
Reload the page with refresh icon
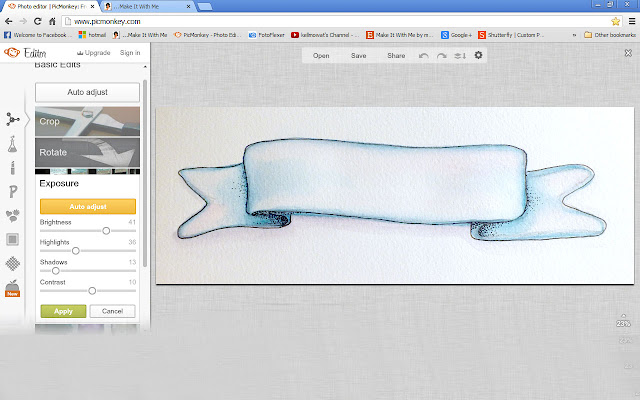click(x=38, y=21)
